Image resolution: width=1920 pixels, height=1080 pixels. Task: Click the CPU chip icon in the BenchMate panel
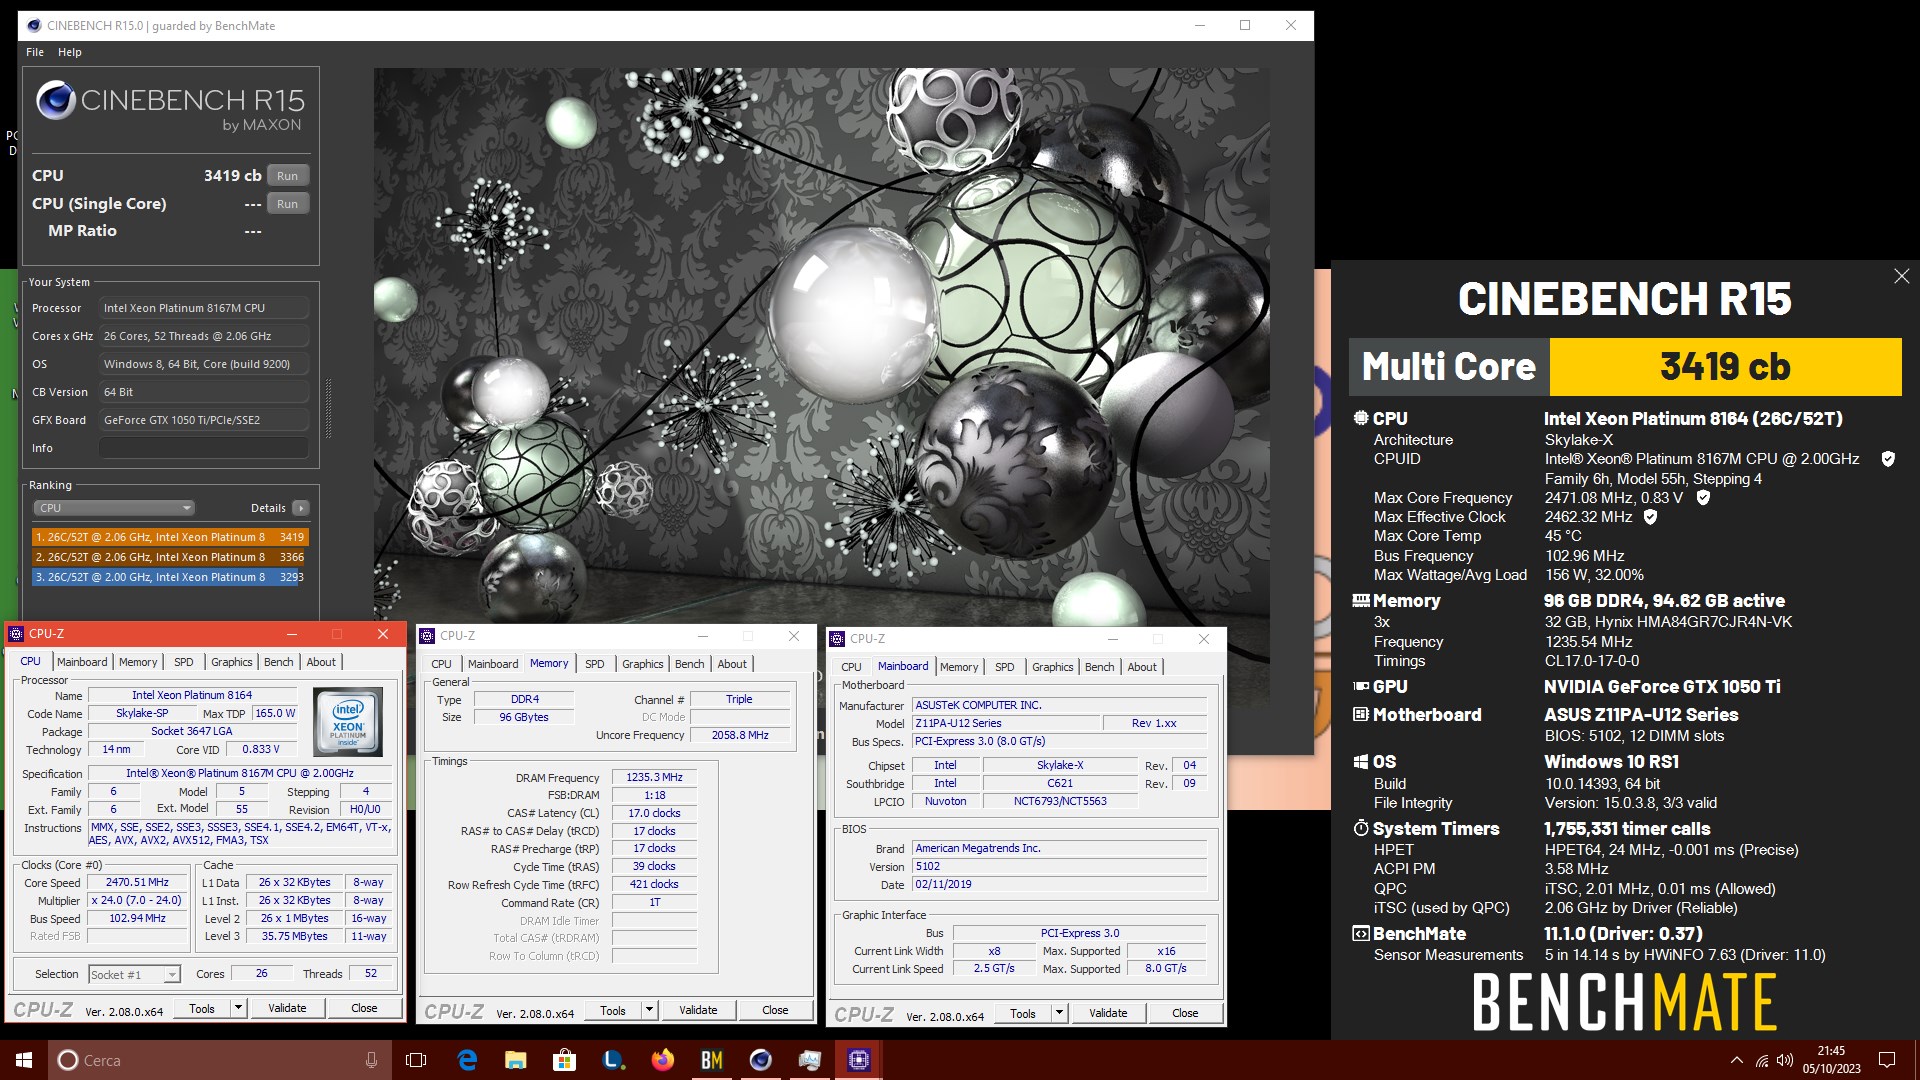(1361, 418)
